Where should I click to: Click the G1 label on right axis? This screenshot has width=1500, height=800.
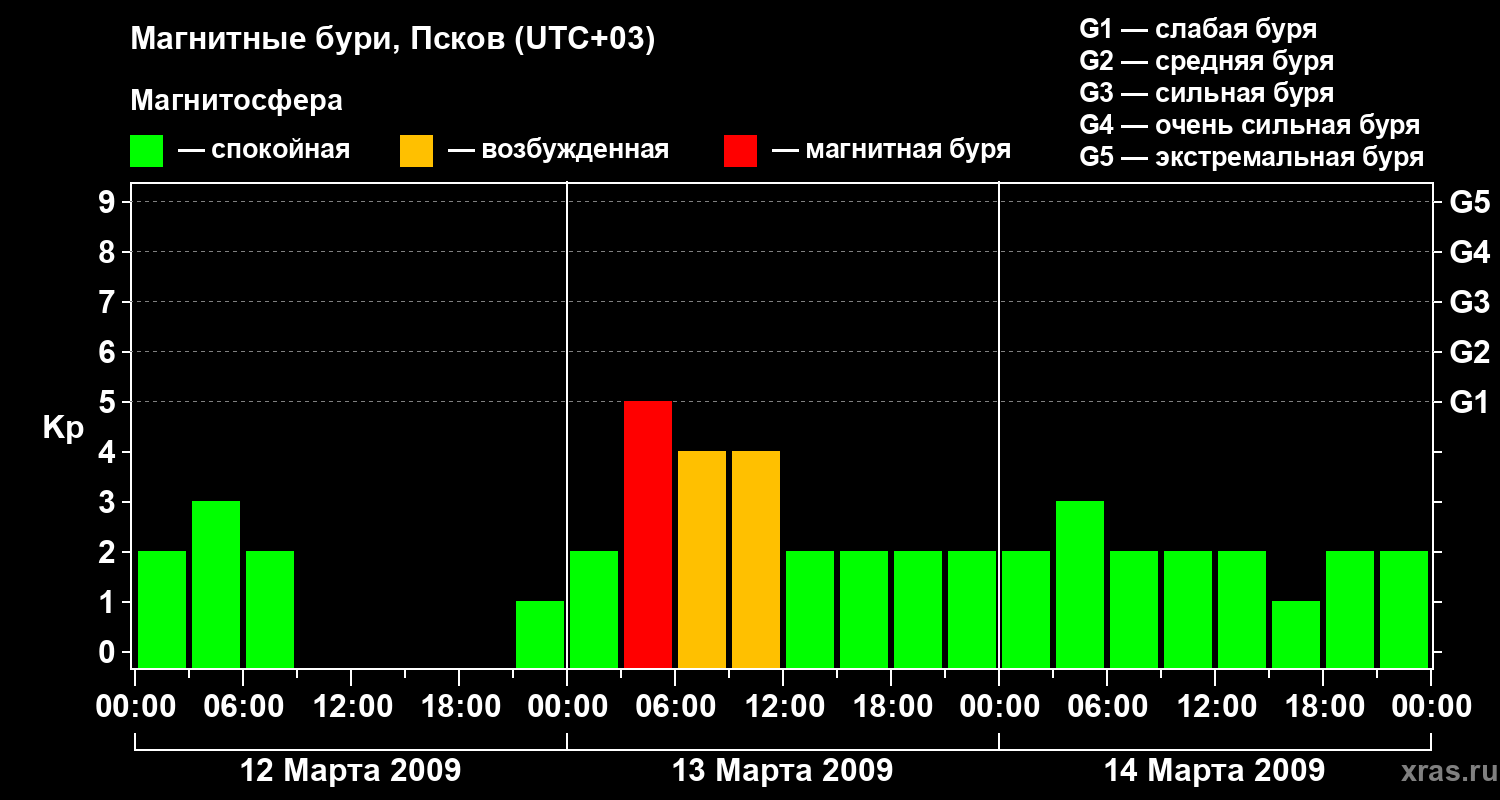pos(1469,403)
